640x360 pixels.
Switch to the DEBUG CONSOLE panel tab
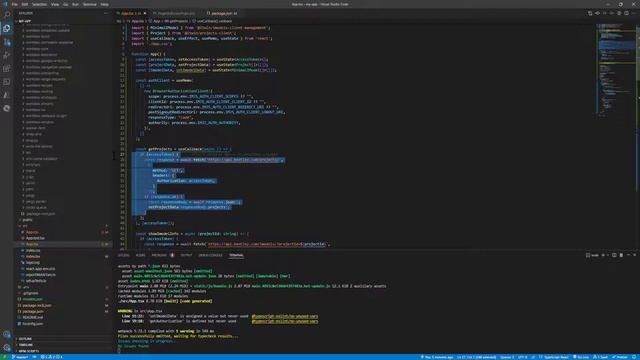210,255
